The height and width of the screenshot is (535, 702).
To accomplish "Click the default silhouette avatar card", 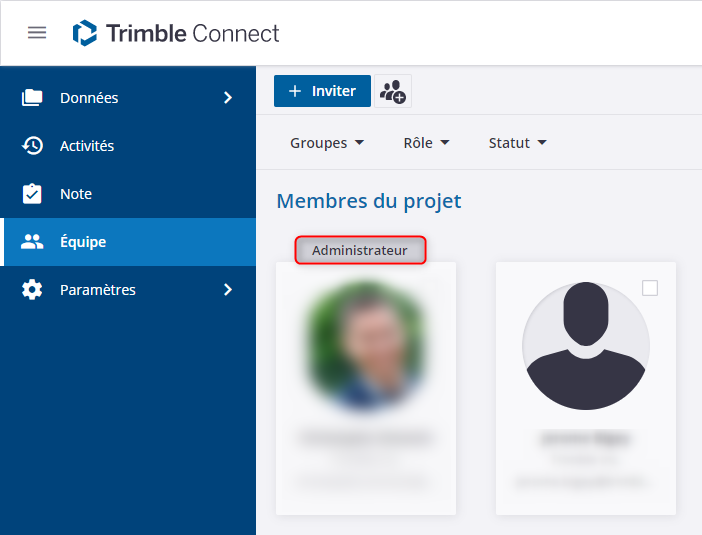I will (x=586, y=346).
